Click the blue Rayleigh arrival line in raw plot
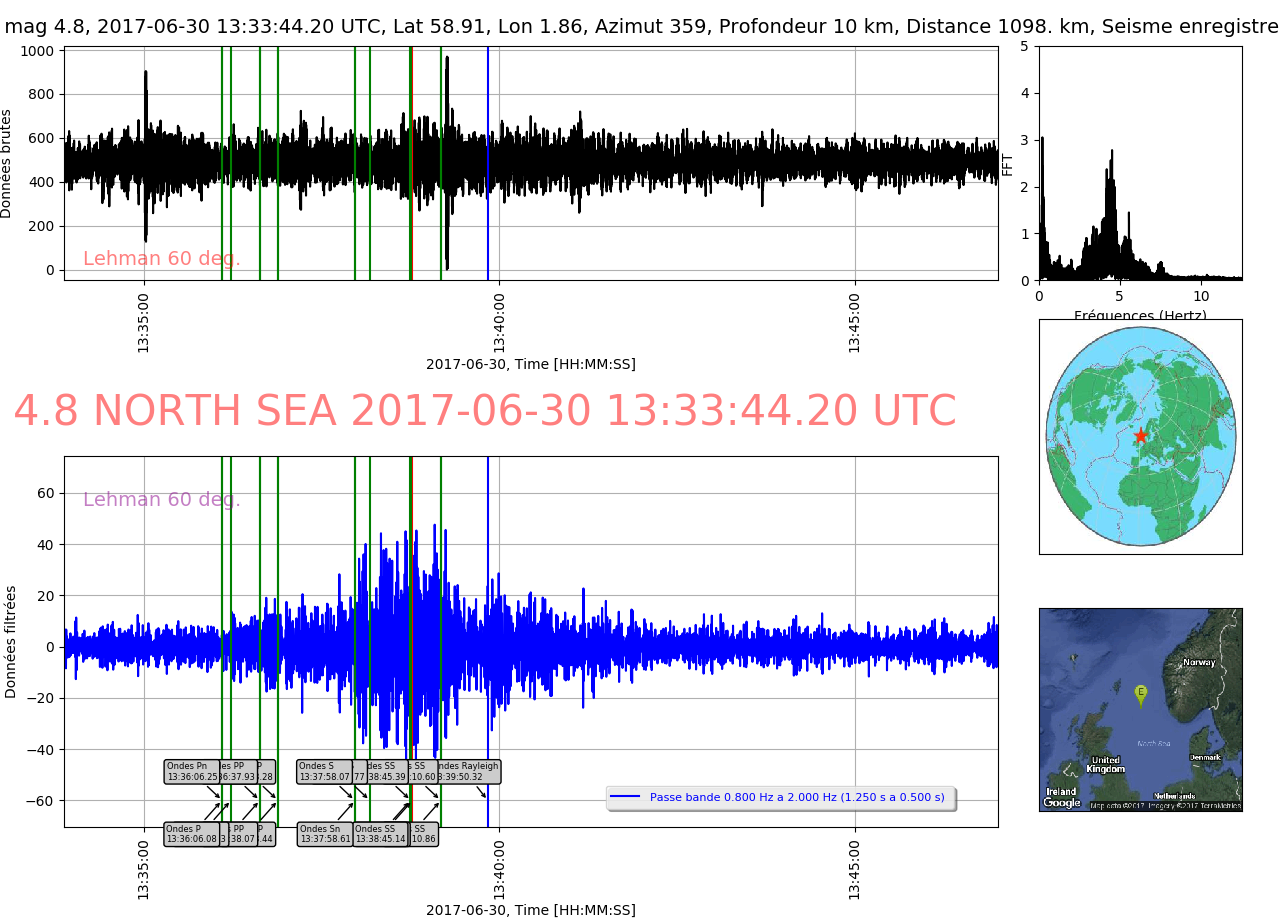Viewport: 1280px width, 919px height. [x=488, y=160]
